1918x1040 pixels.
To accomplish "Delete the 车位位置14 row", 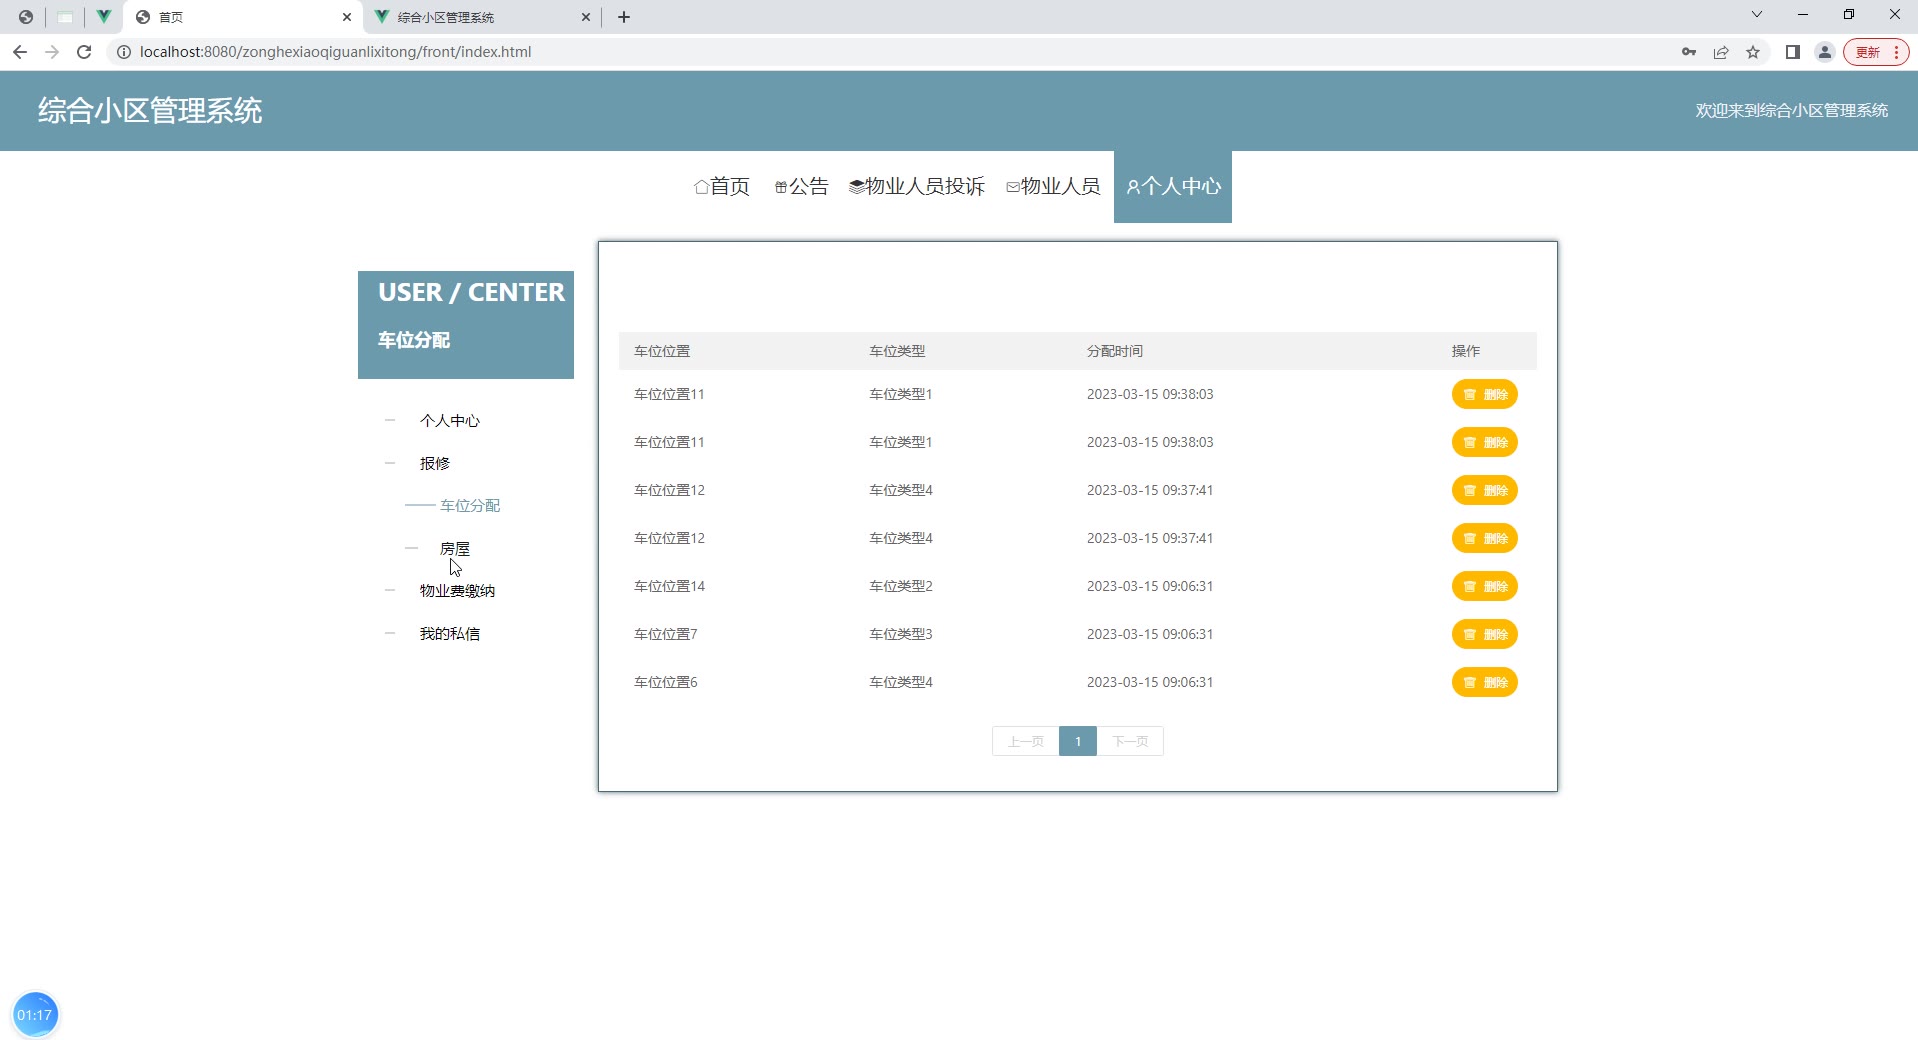I will pos(1484,586).
